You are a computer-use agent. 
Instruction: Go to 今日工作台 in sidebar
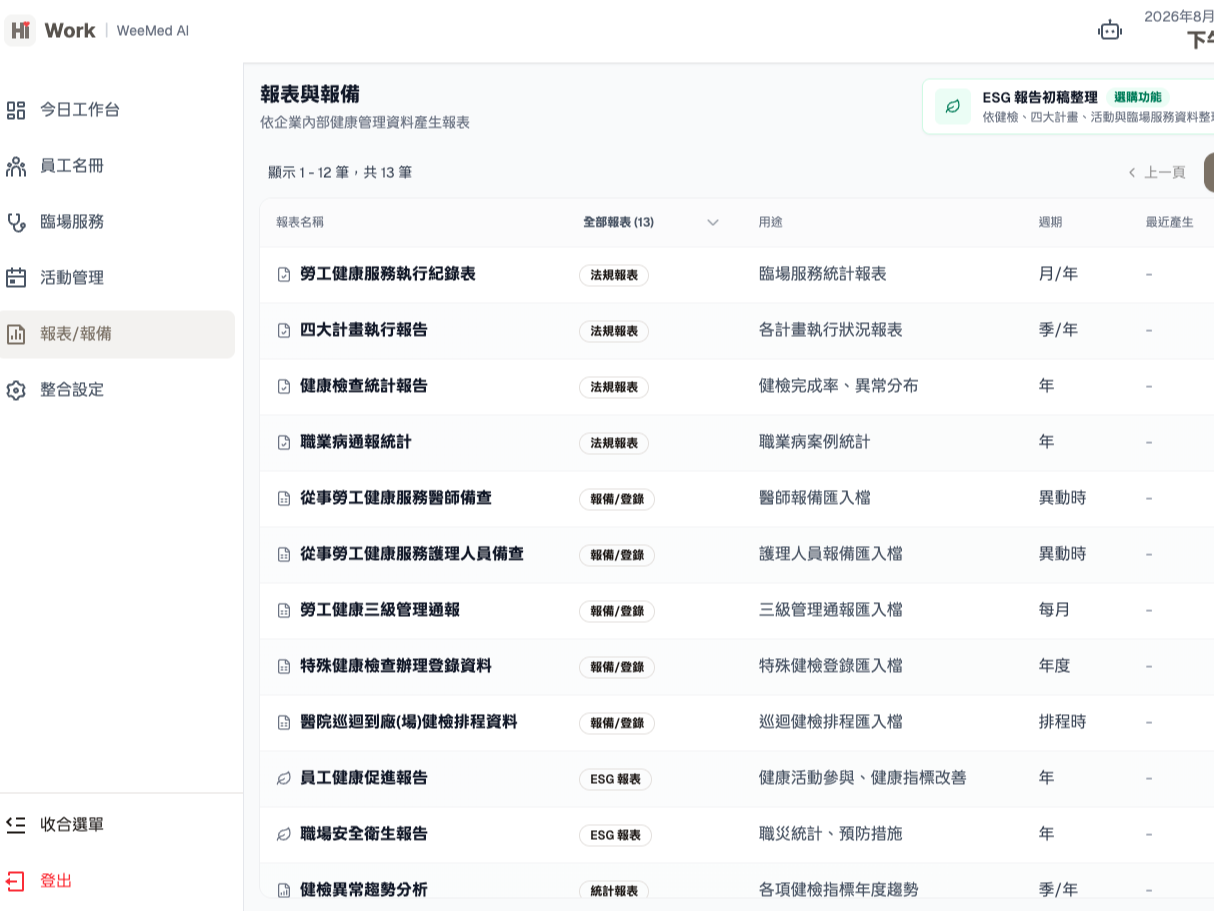(118, 110)
